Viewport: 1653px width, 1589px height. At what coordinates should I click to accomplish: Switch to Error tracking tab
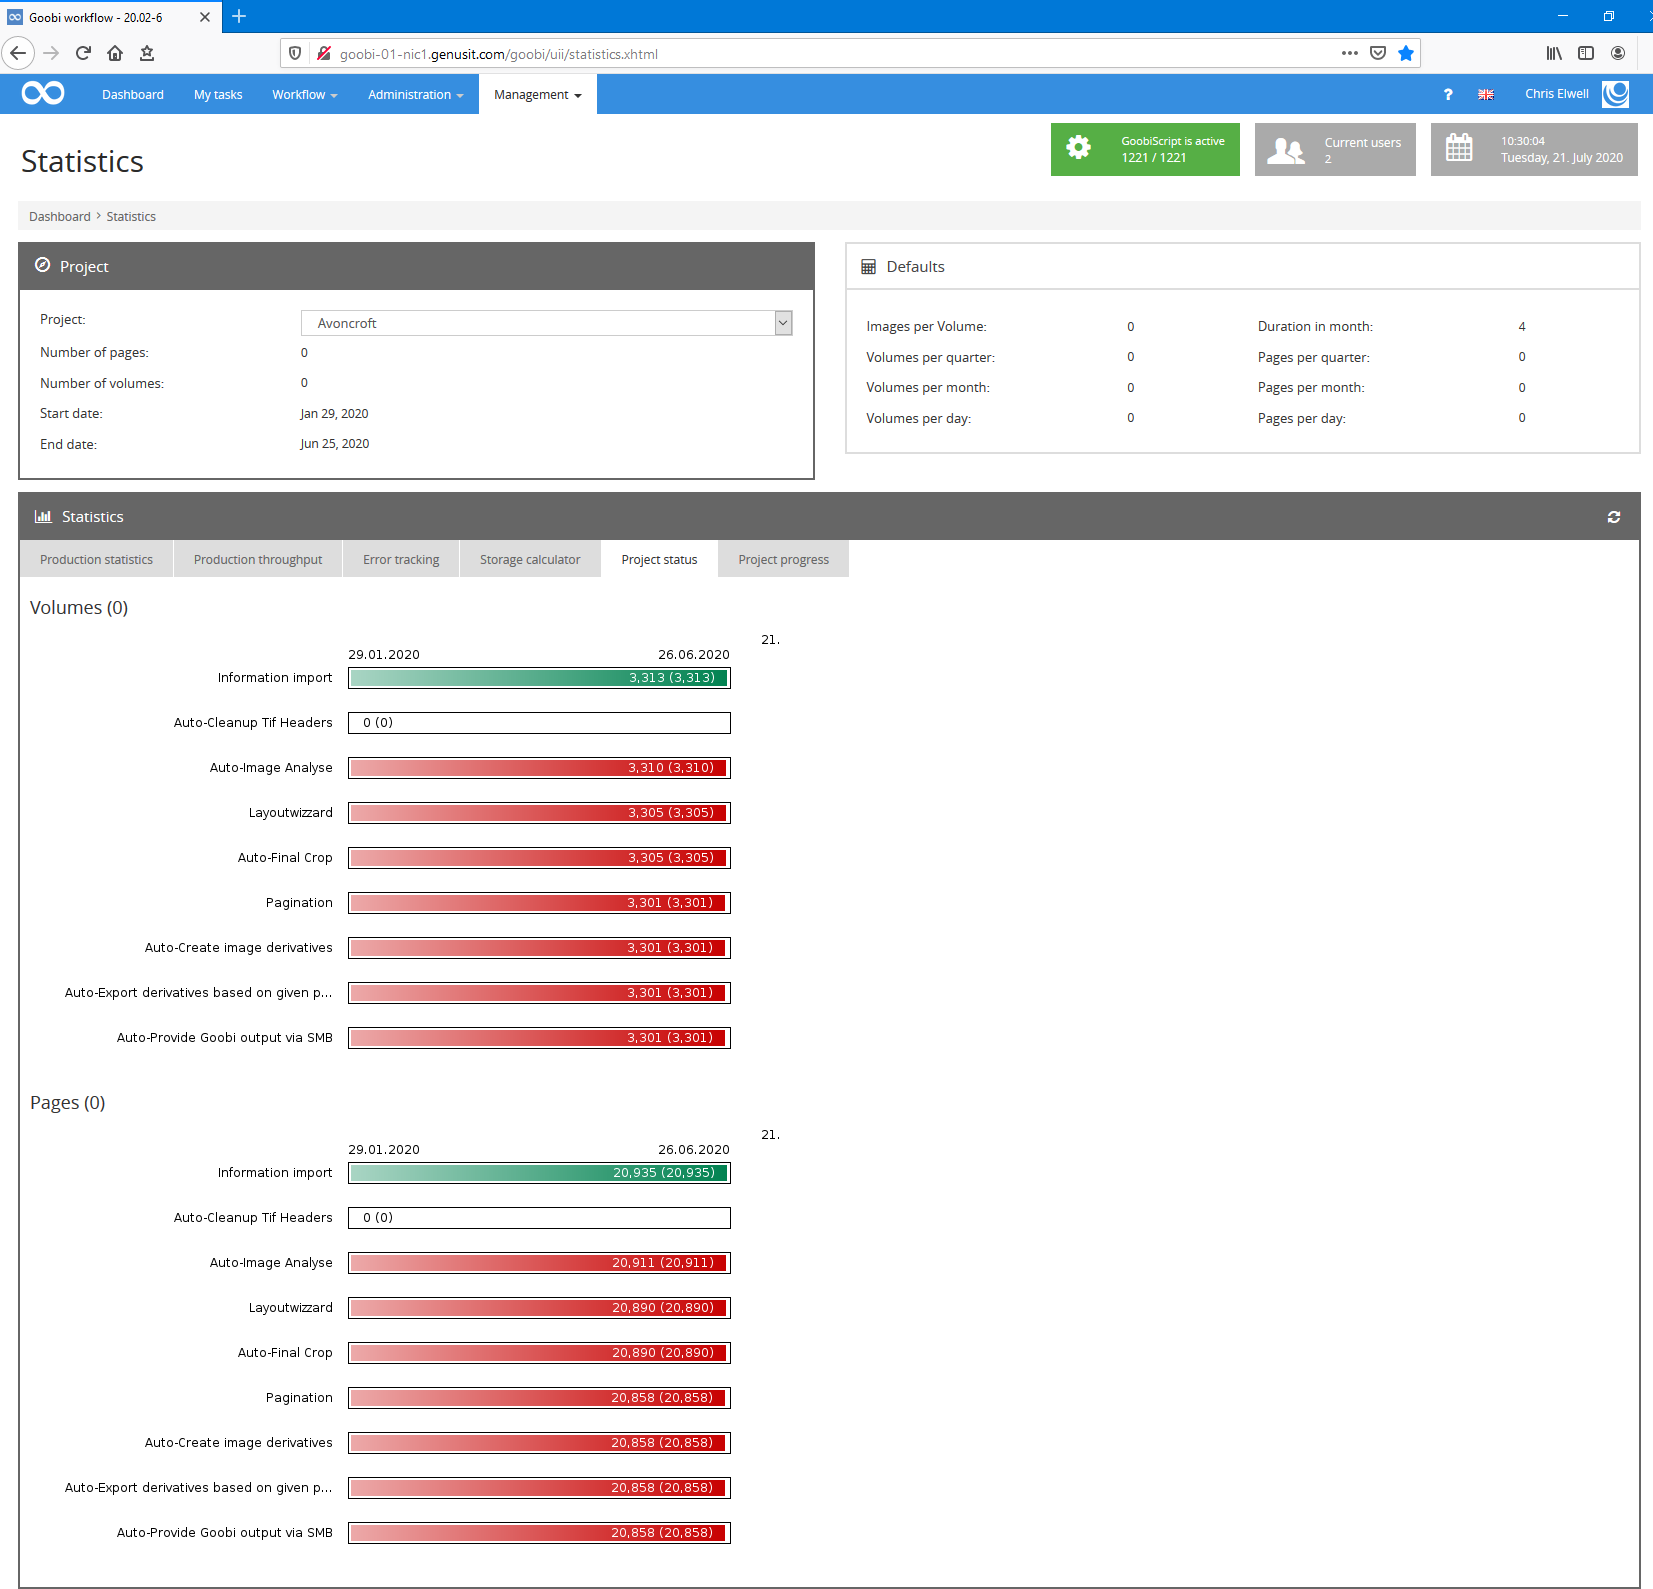point(401,559)
